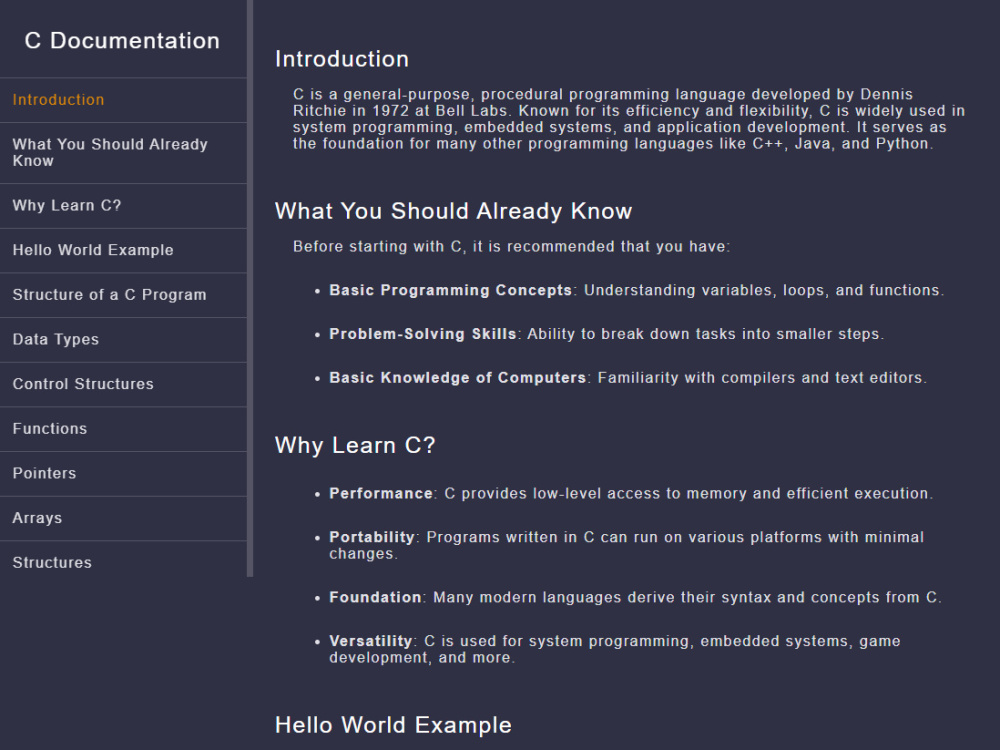The image size is (1000, 750).
Task: Open the What You Should Already Know section
Action: [110, 153]
